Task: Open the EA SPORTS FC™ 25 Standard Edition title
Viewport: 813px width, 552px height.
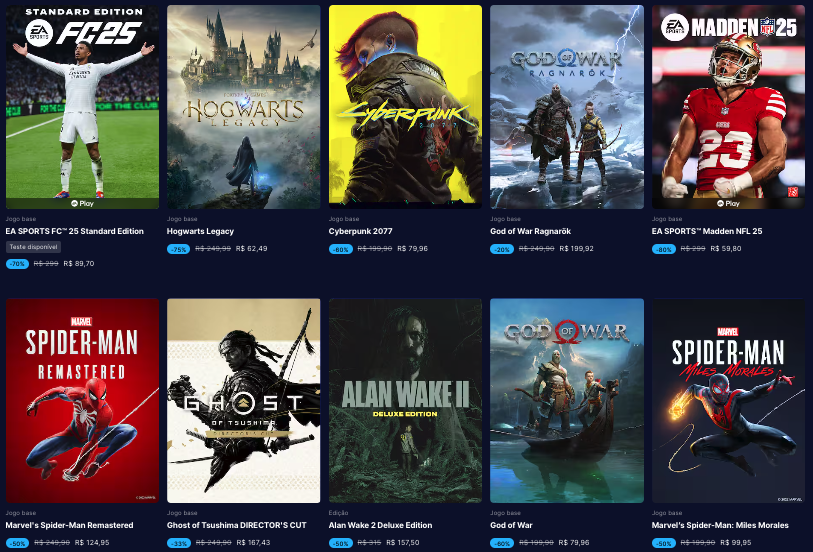Action: click(x=75, y=231)
